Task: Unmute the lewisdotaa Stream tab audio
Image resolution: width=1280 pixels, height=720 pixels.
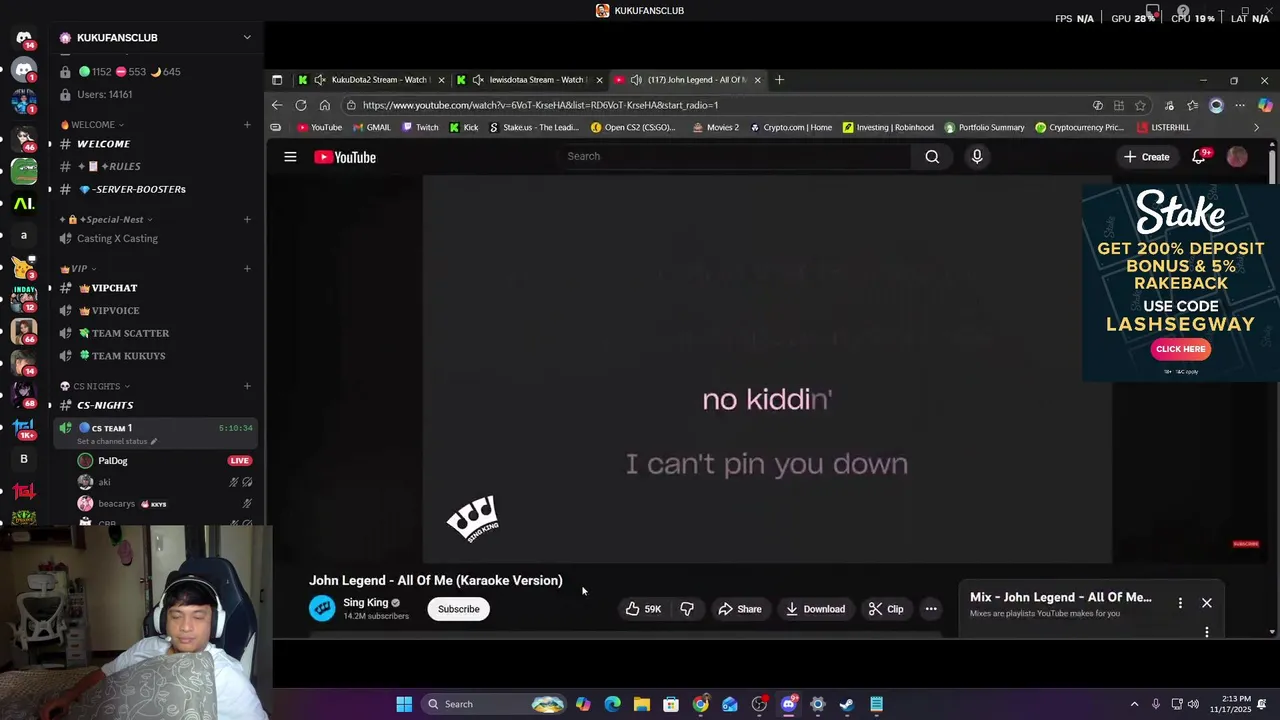Action: [x=478, y=80]
